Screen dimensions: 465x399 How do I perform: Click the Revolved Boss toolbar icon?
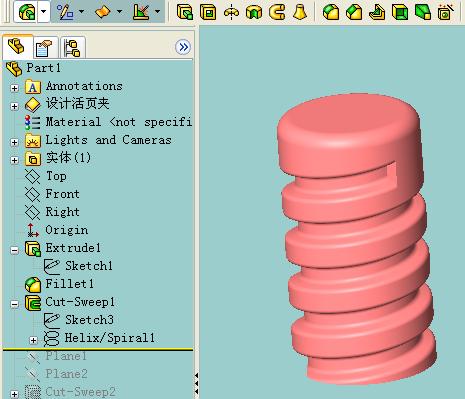click(x=231, y=12)
